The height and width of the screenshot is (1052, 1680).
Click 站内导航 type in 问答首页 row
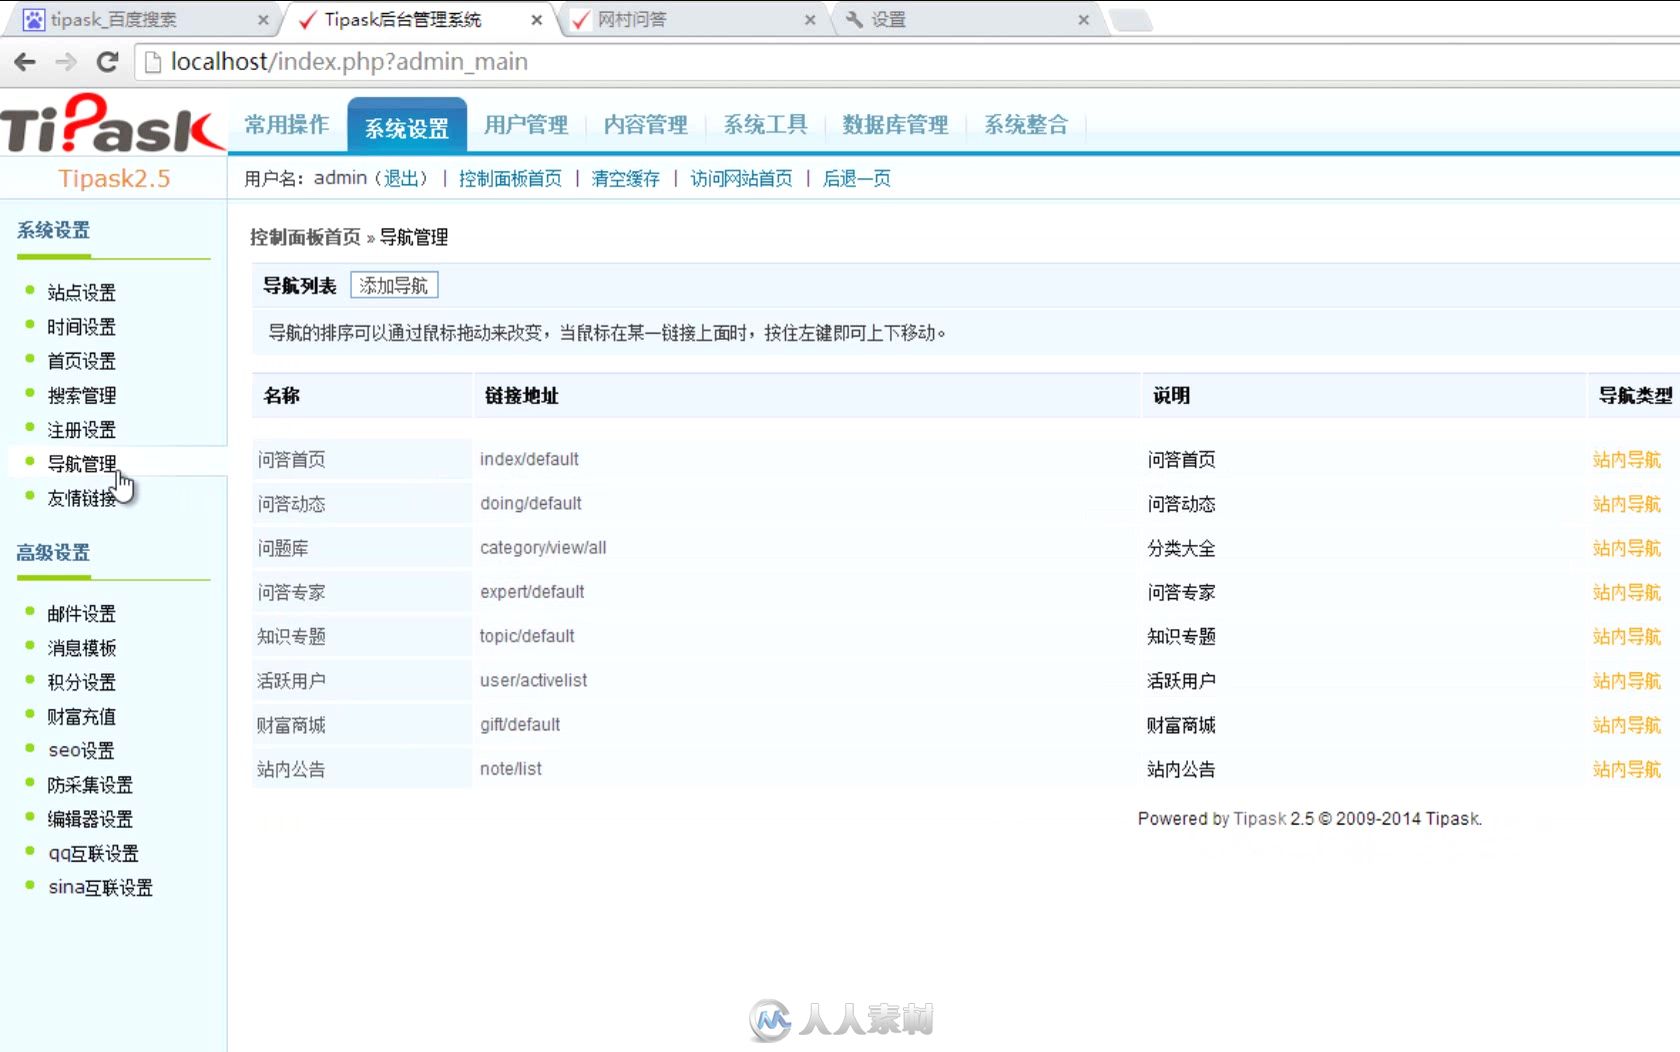tap(1626, 460)
